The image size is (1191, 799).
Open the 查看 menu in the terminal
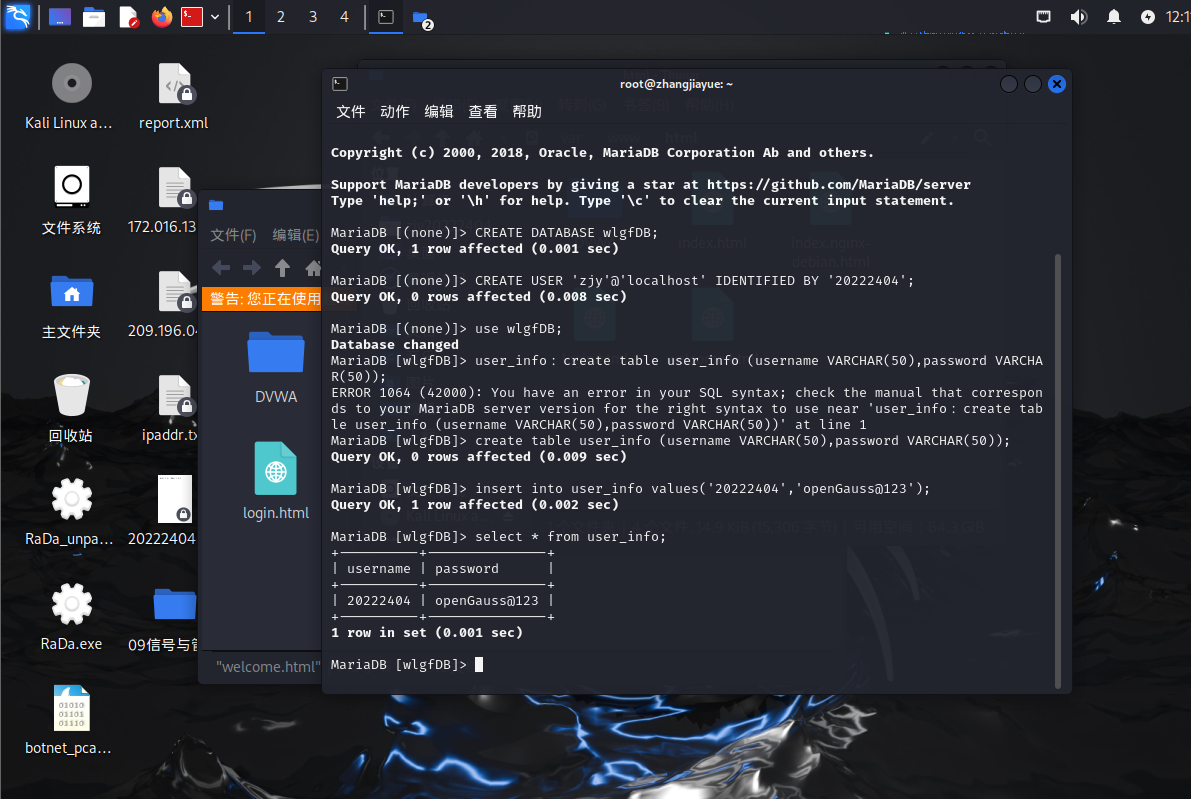coord(482,112)
